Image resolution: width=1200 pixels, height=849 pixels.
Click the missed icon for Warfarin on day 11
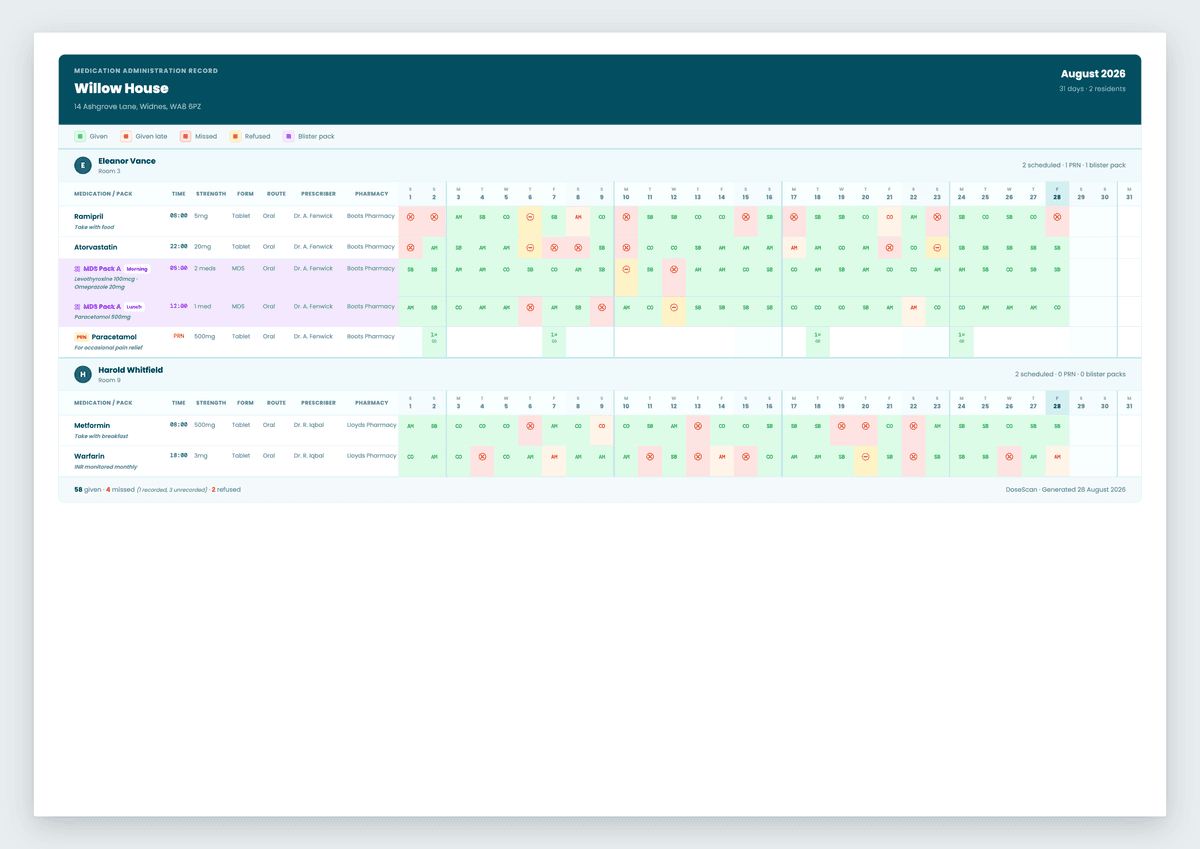[x=650, y=456]
